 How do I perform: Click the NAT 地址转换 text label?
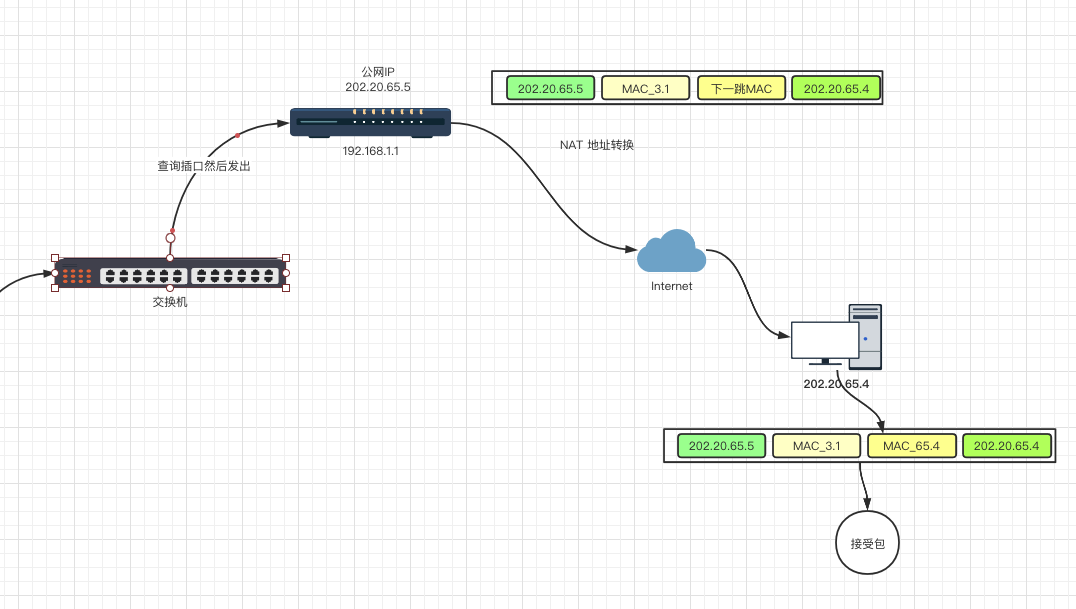click(597, 145)
